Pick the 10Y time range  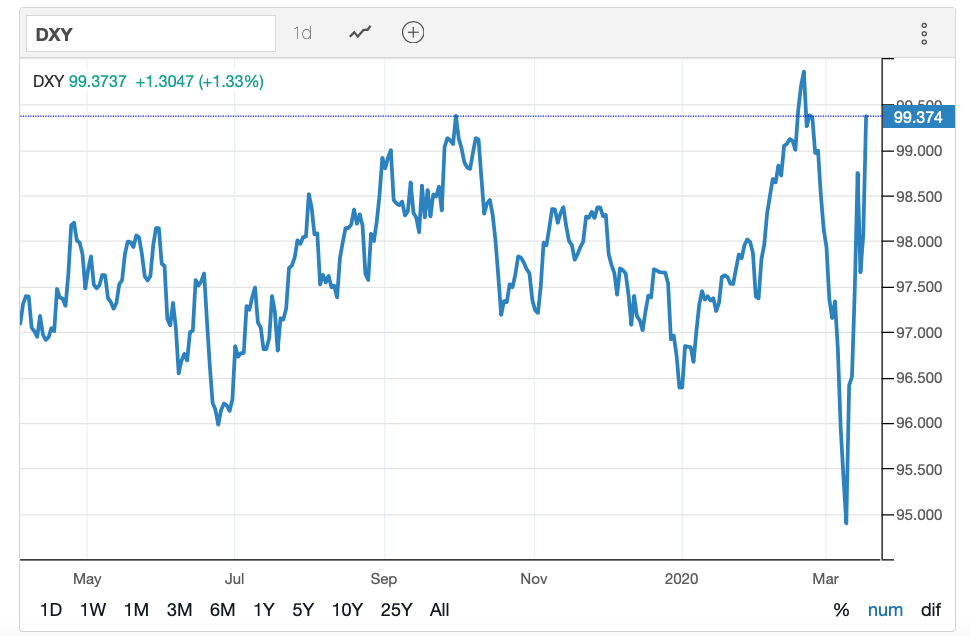(347, 610)
